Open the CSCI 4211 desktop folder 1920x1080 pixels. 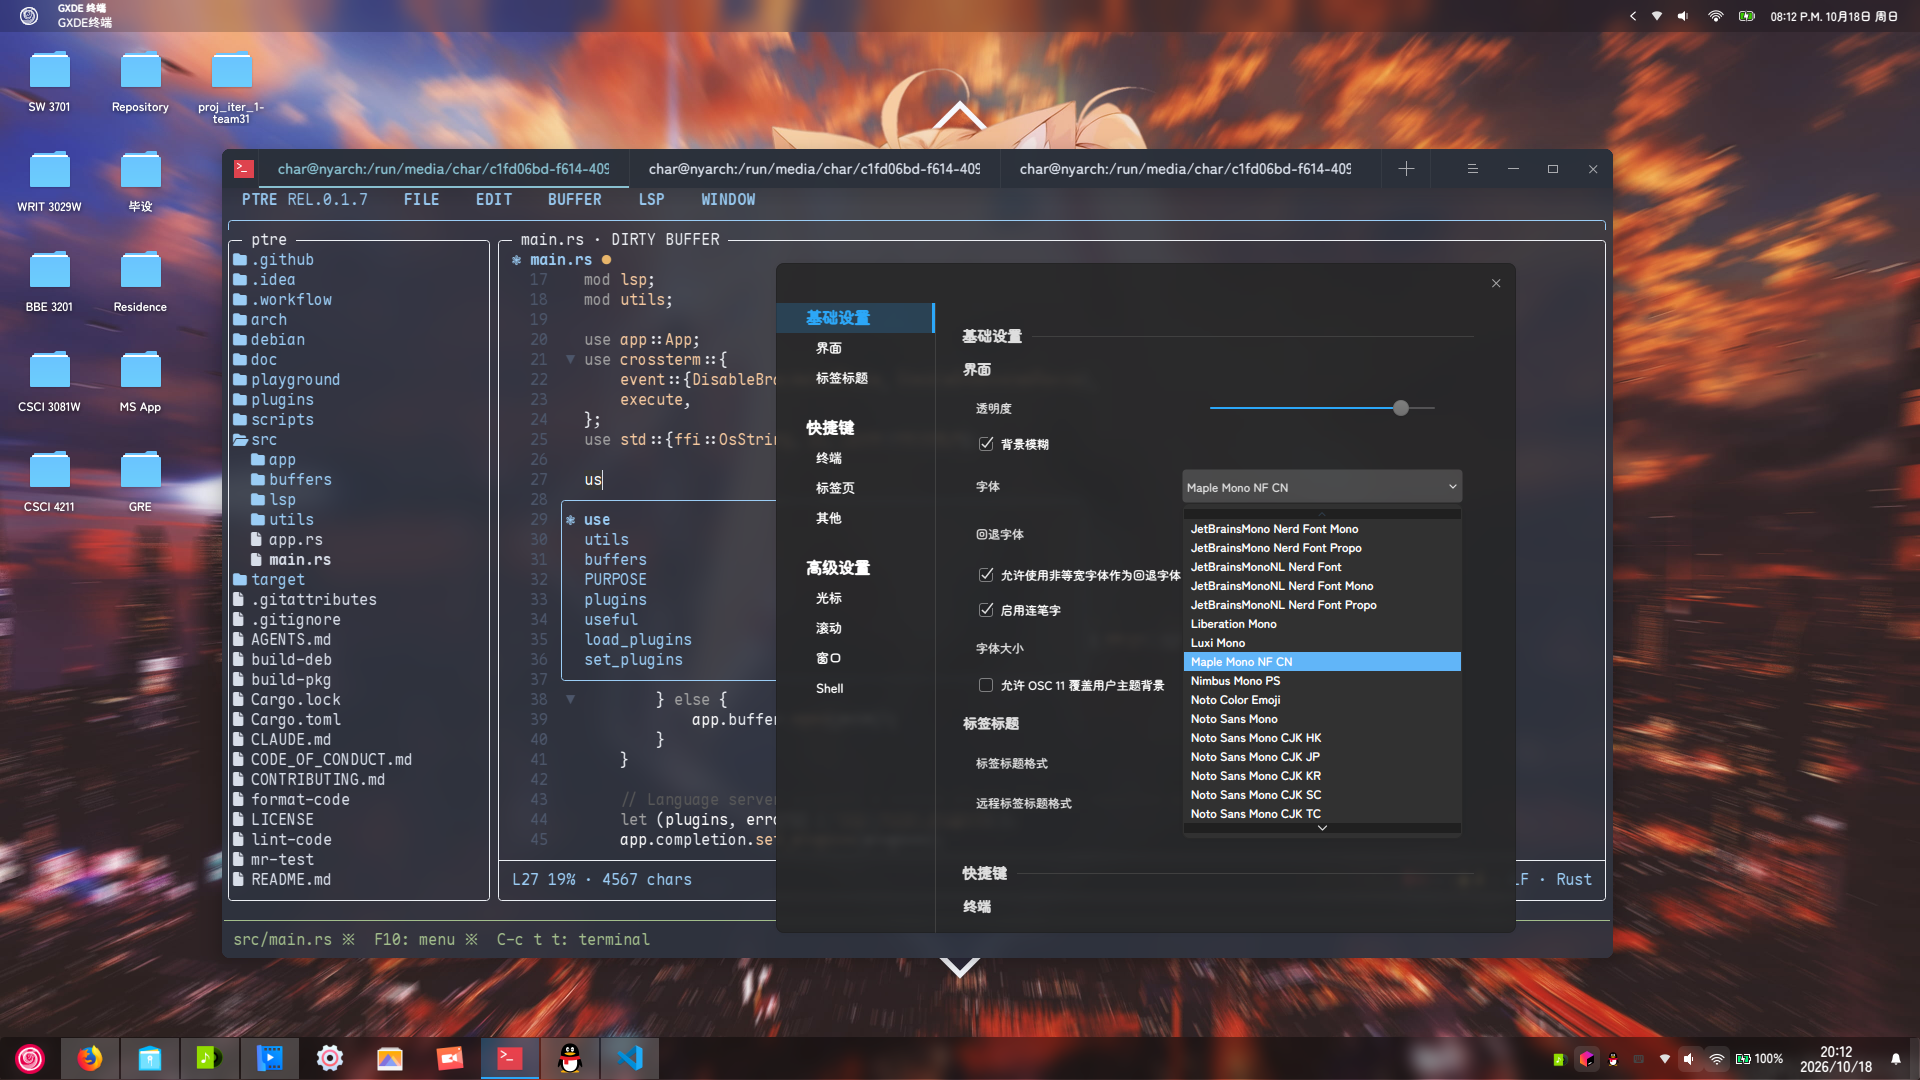[x=49, y=481]
